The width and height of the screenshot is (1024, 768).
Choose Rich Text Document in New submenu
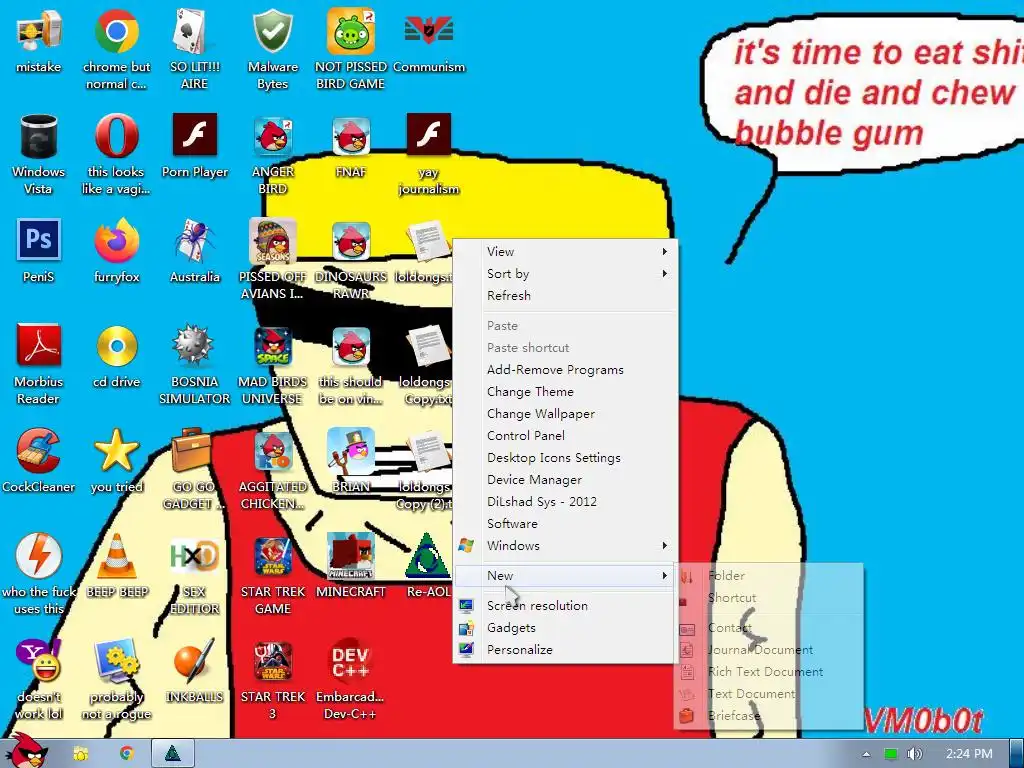769,671
